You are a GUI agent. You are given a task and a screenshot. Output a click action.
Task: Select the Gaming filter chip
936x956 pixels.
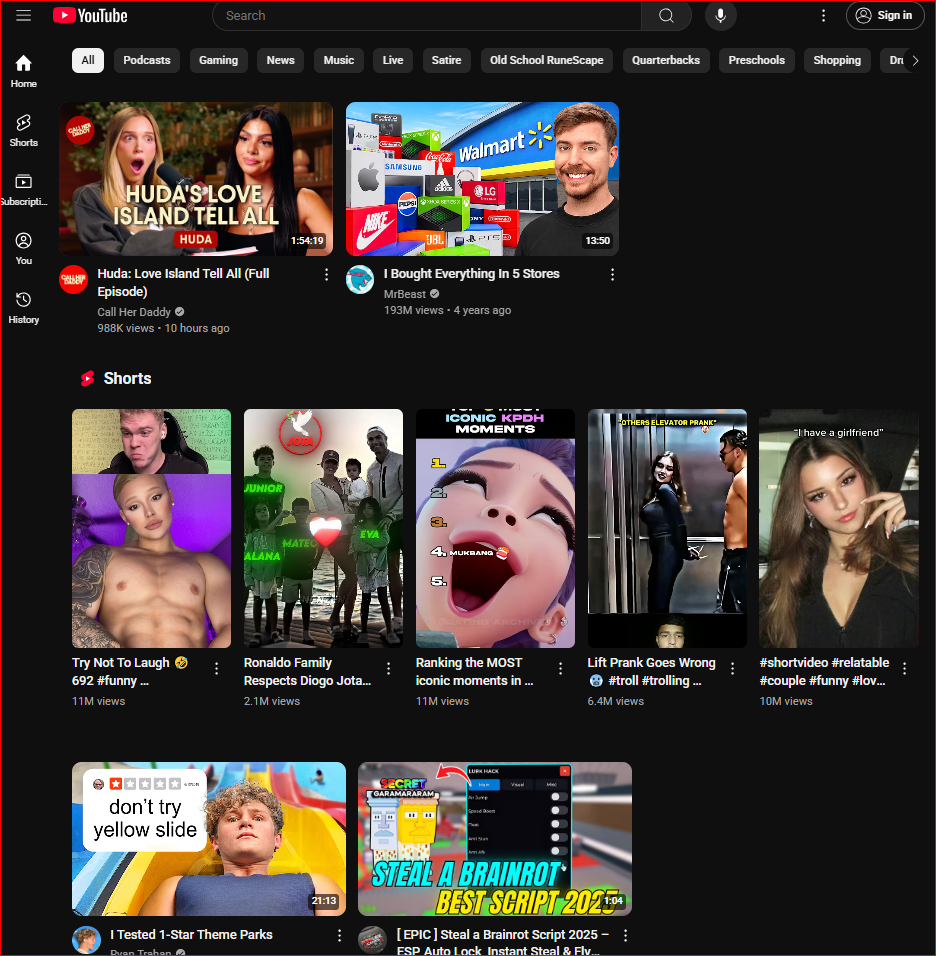pos(218,60)
